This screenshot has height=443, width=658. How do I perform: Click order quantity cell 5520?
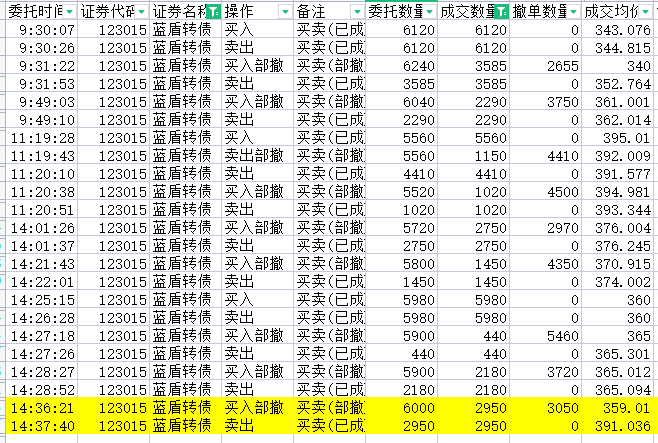(x=402, y=192)
